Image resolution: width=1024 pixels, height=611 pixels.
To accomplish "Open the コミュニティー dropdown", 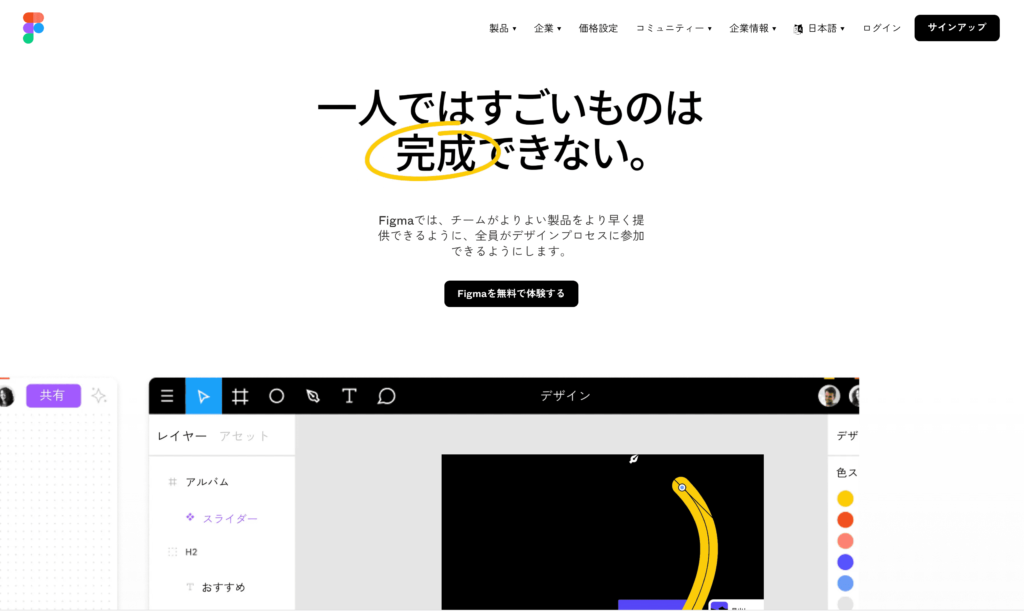I will point(673,28).
